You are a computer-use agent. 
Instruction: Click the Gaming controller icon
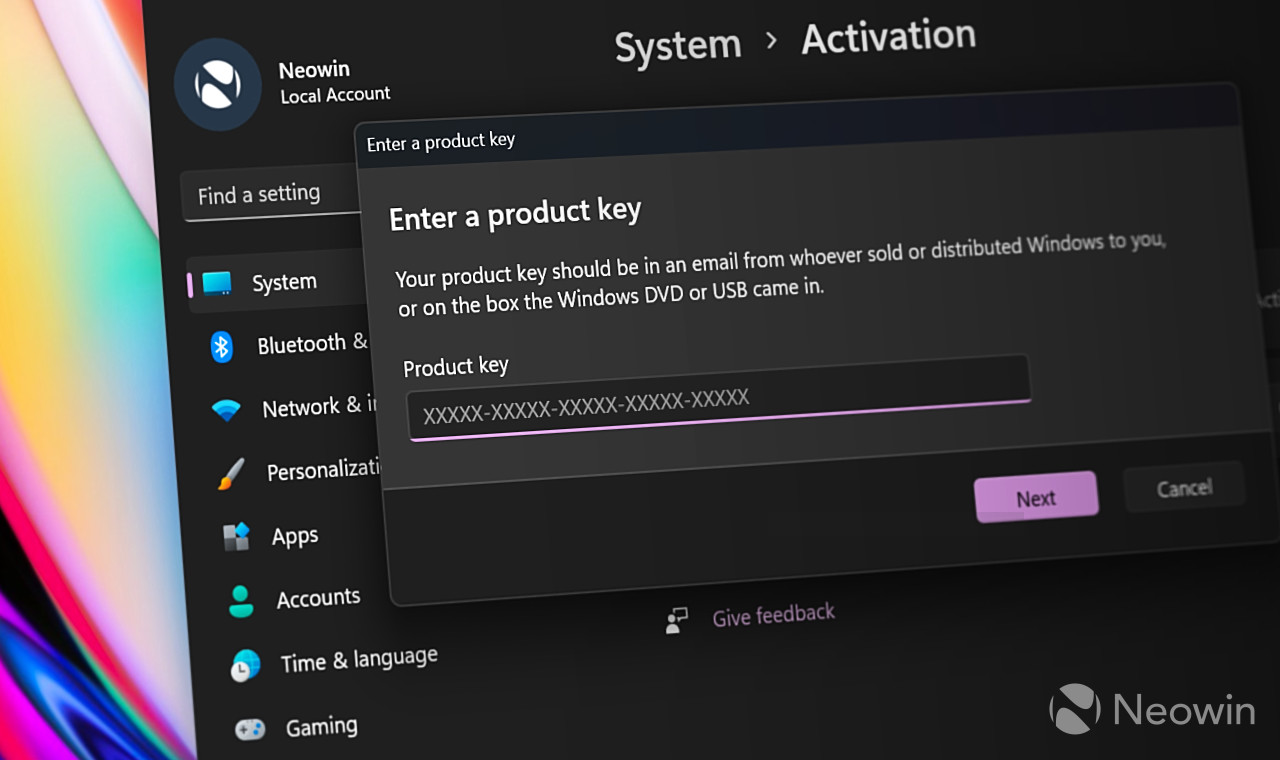click(x=250, y=730)
